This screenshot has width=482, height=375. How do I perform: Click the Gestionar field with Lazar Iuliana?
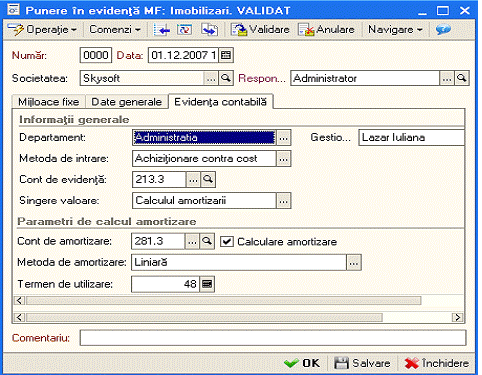[411, 137]
